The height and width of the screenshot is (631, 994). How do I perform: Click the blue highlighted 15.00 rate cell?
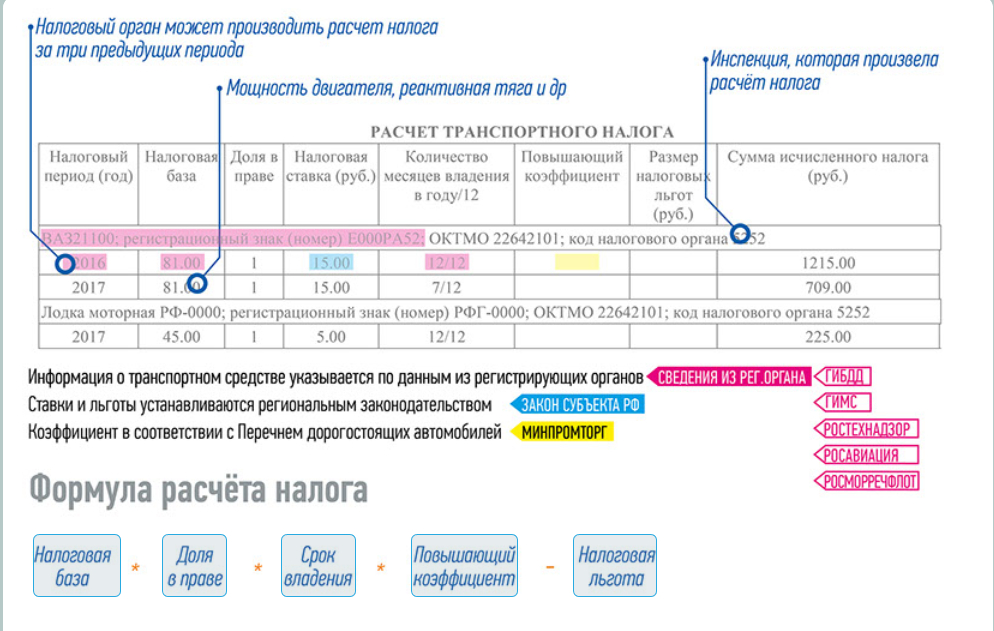pyautogui.click(x=331, y=263)
